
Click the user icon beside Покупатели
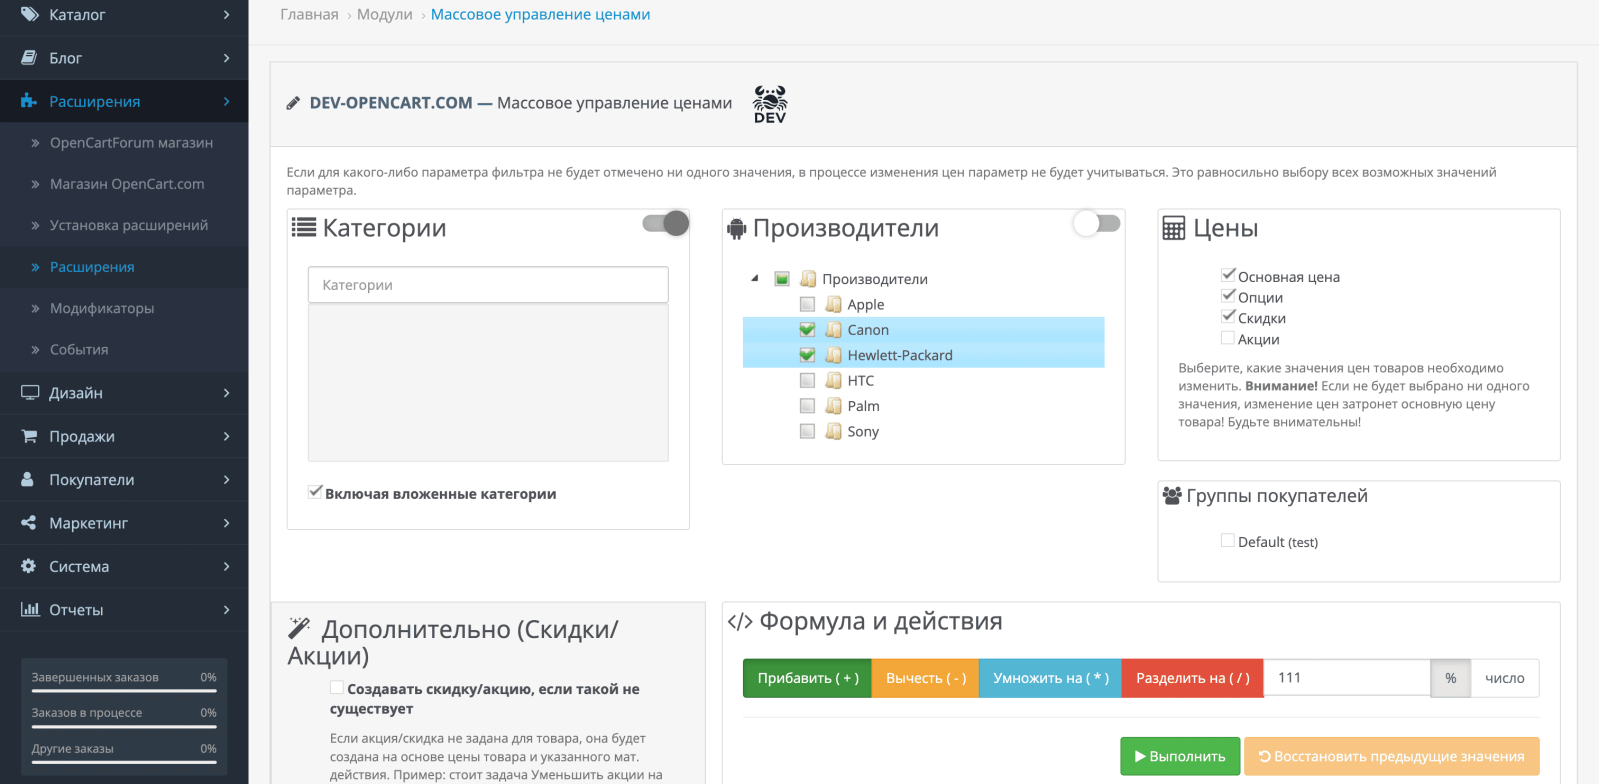pyautogui.click(x=28, y=479)
